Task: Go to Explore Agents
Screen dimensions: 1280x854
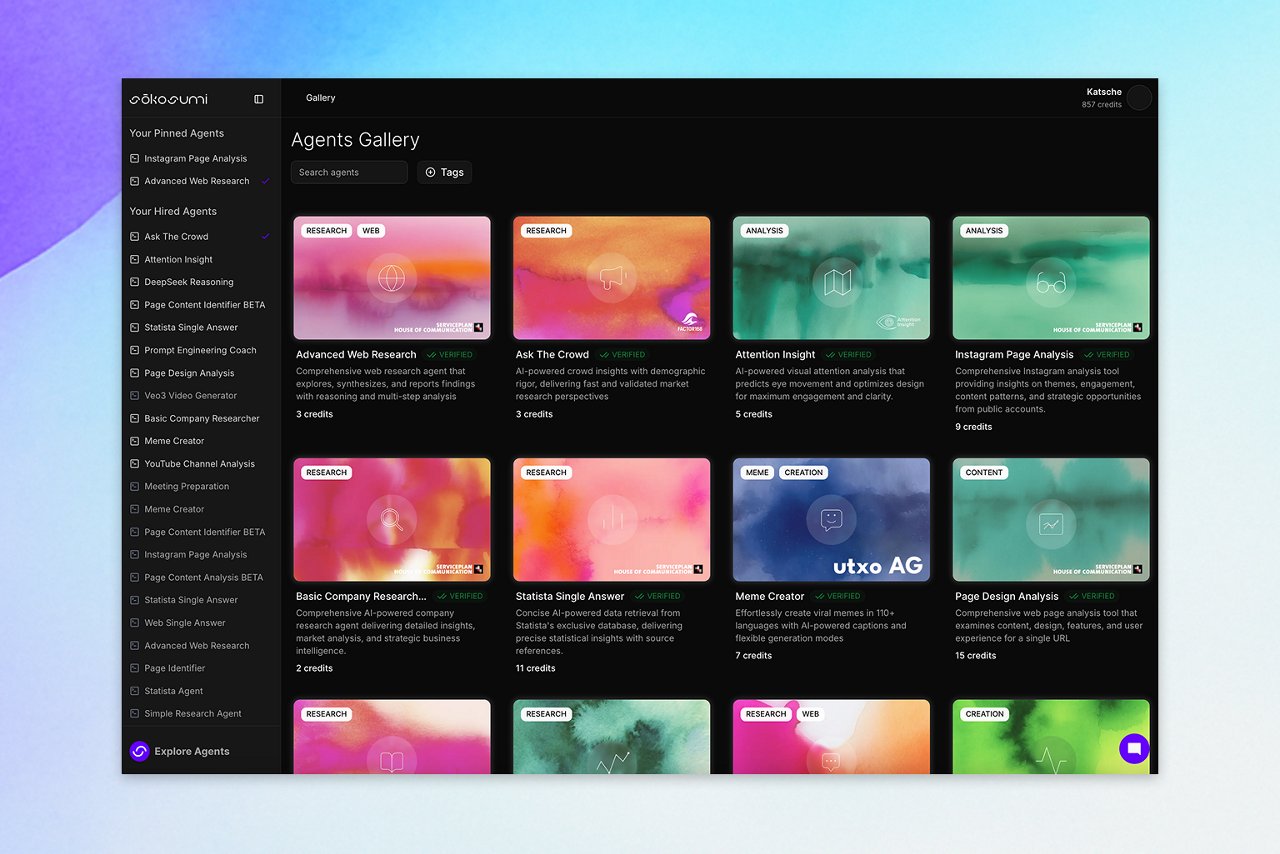Action: [x=191, y=751]
